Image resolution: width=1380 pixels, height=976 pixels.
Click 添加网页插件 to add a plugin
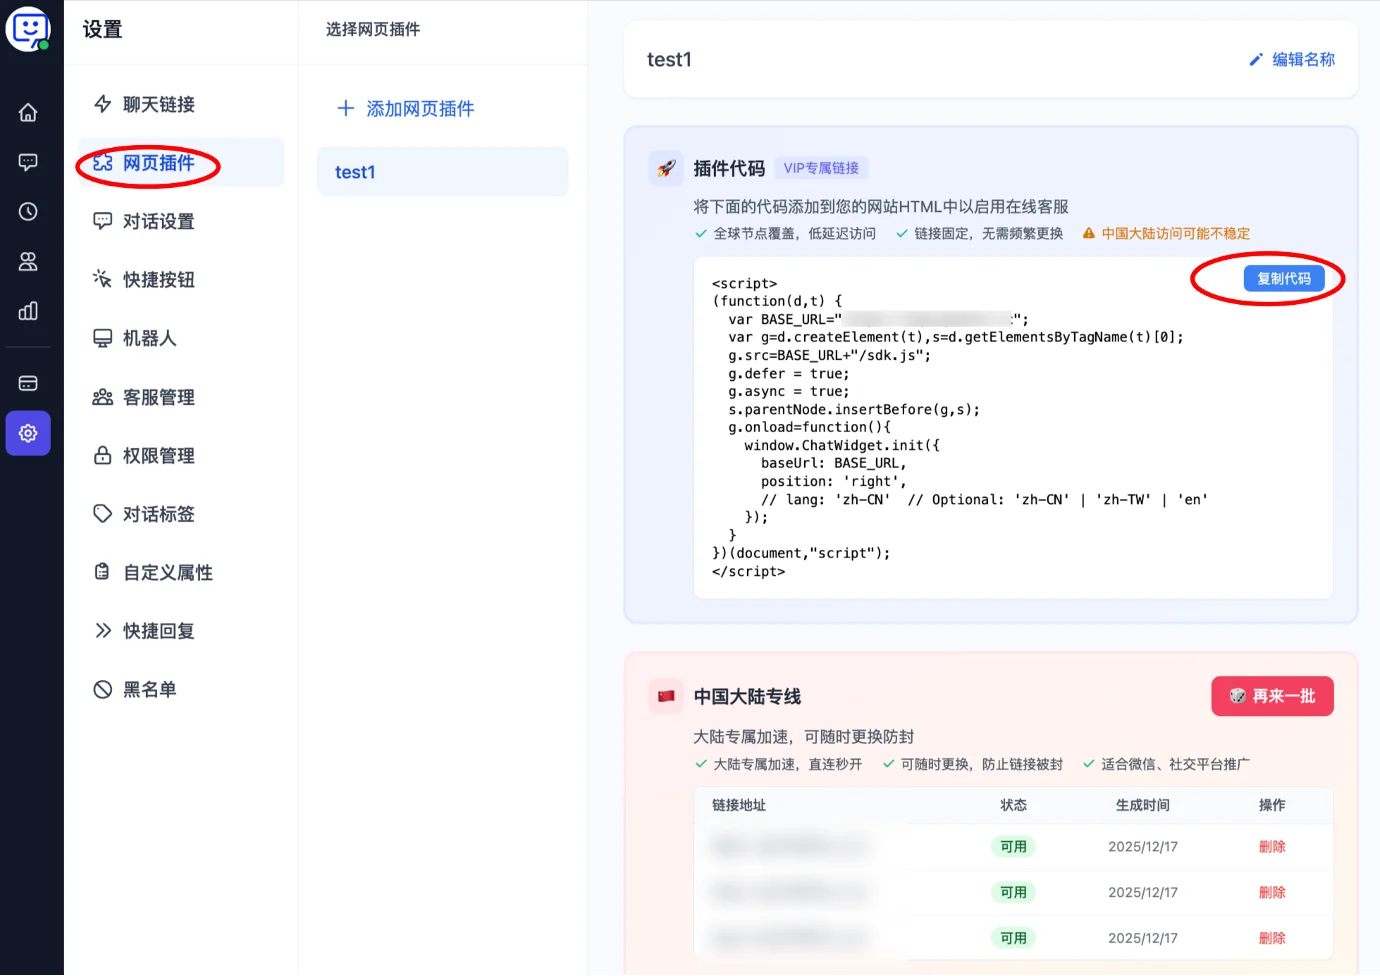404,108
